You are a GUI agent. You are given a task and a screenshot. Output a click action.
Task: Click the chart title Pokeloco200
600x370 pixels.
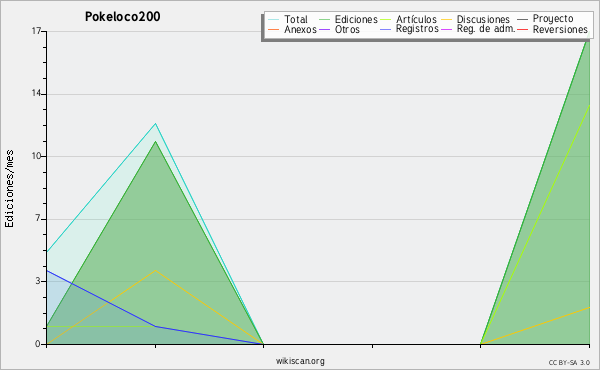point(122,16)
